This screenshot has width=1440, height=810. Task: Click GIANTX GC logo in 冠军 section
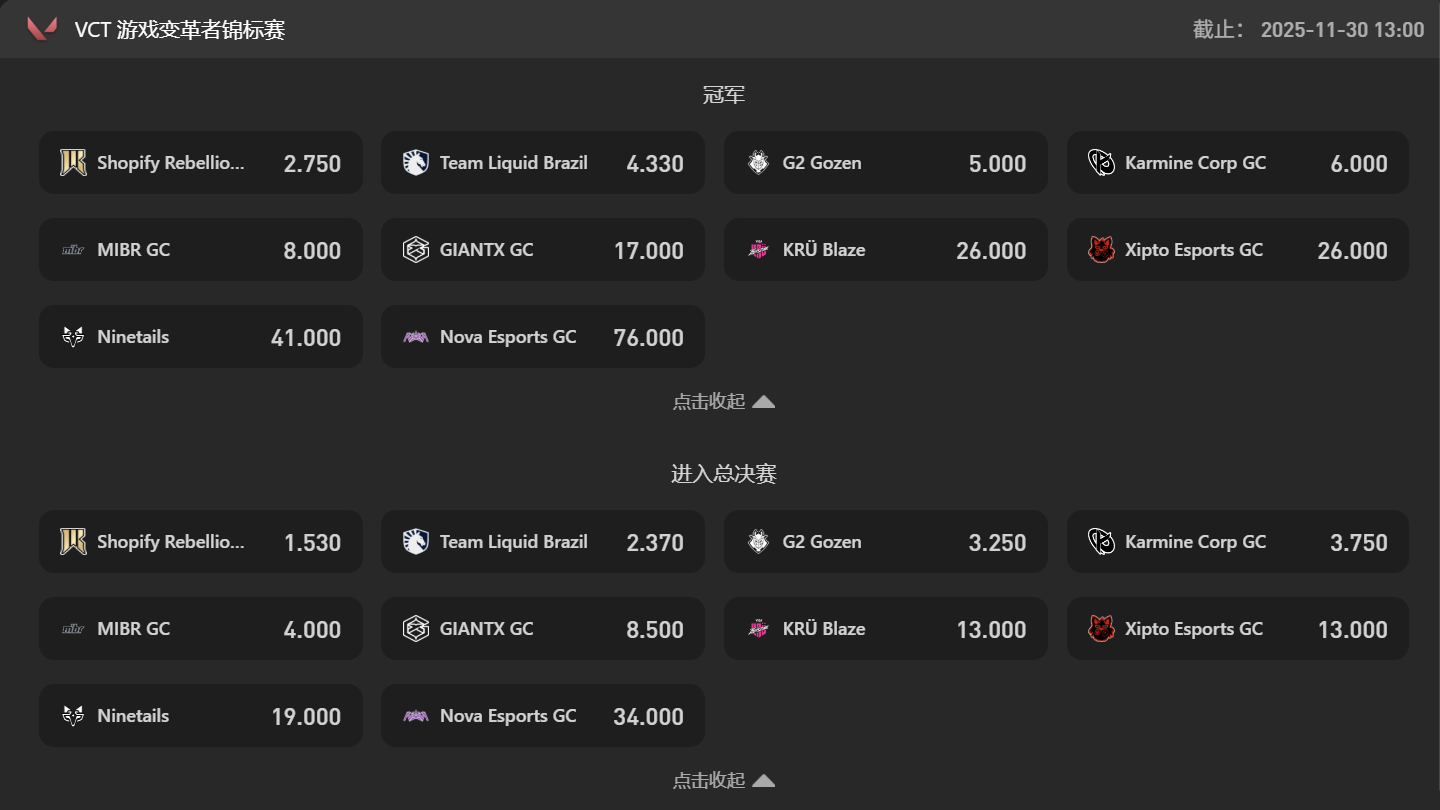(x=415, y=250)
